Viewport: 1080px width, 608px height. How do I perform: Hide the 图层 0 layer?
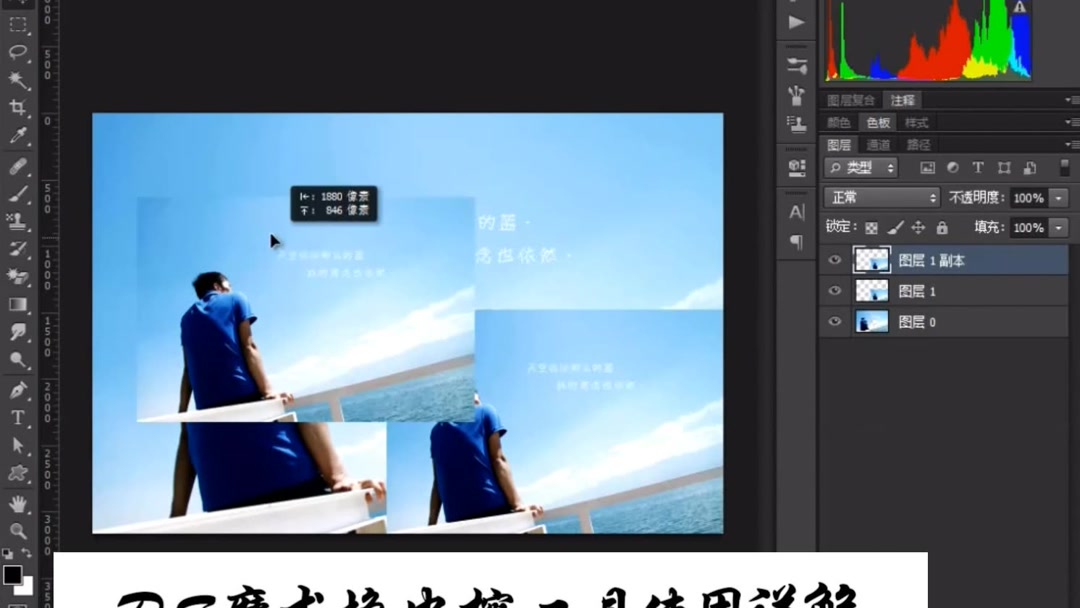tap(835, 320)
